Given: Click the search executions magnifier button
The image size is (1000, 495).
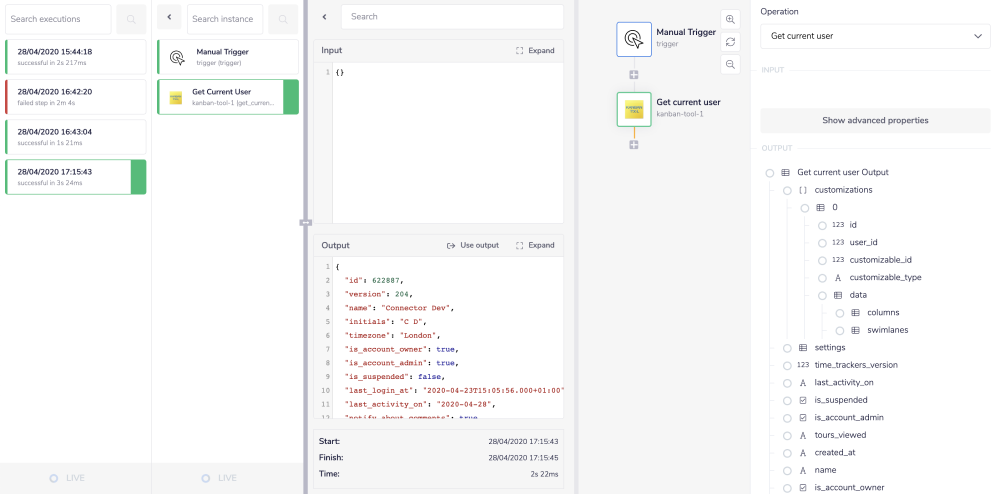Looking at the screenshot, I should pos(131,19).
